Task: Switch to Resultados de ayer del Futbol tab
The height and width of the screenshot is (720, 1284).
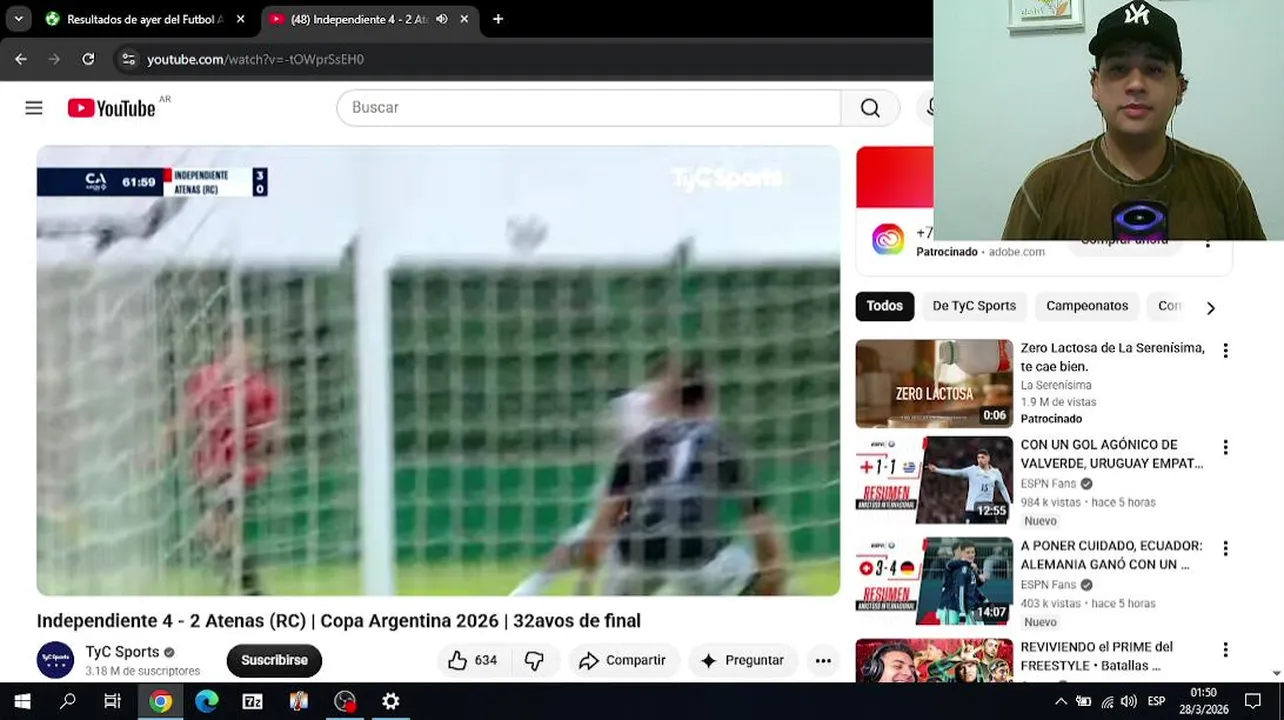Action: 145,19
